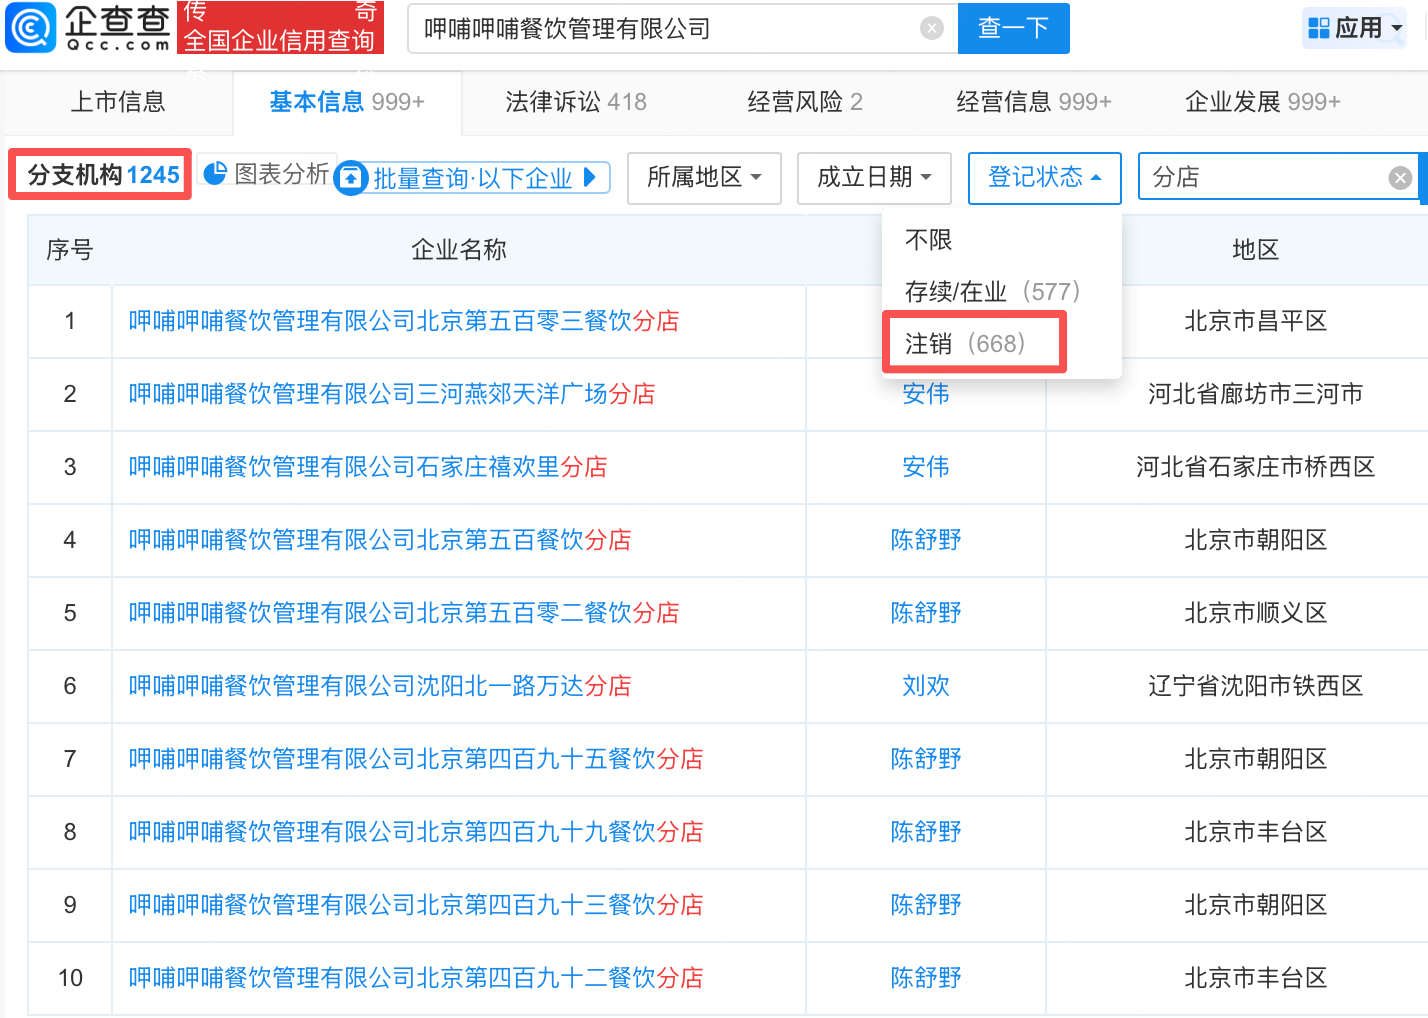
Task: Click the 图表分析 pie chart icon
Action: point(215,173)
